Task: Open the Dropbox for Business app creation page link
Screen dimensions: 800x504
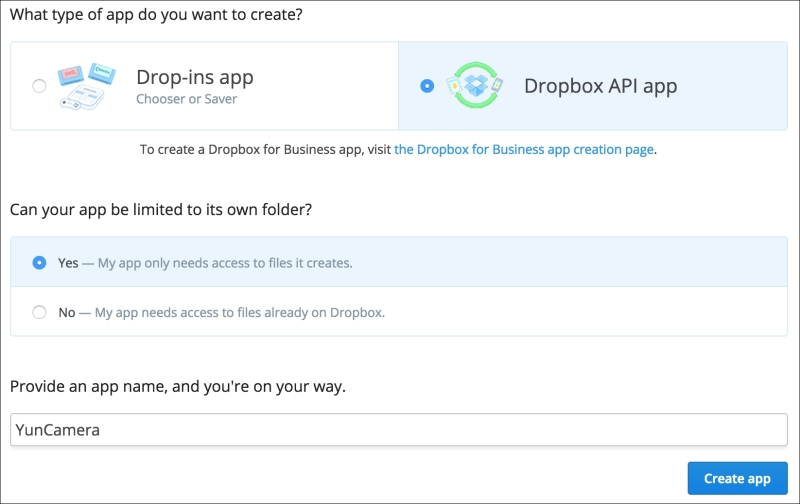Action: (x=524, y=149)
